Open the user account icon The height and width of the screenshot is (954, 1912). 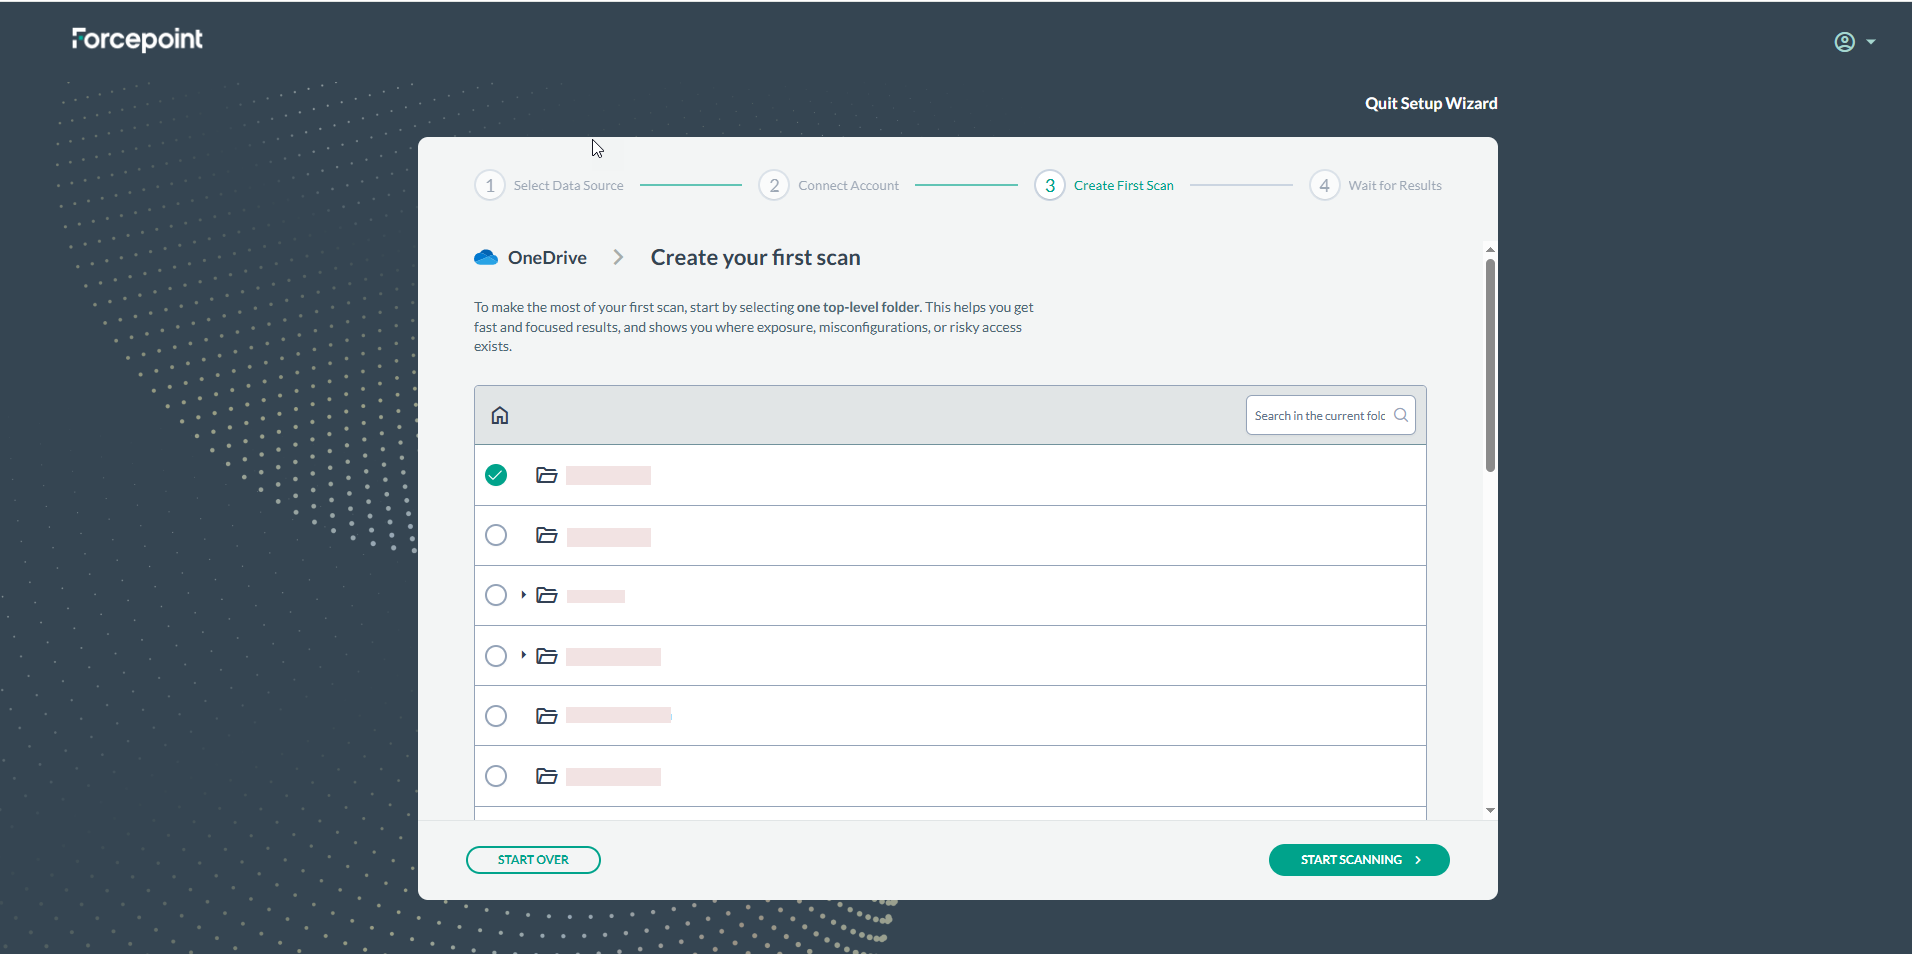(1844, 42)
